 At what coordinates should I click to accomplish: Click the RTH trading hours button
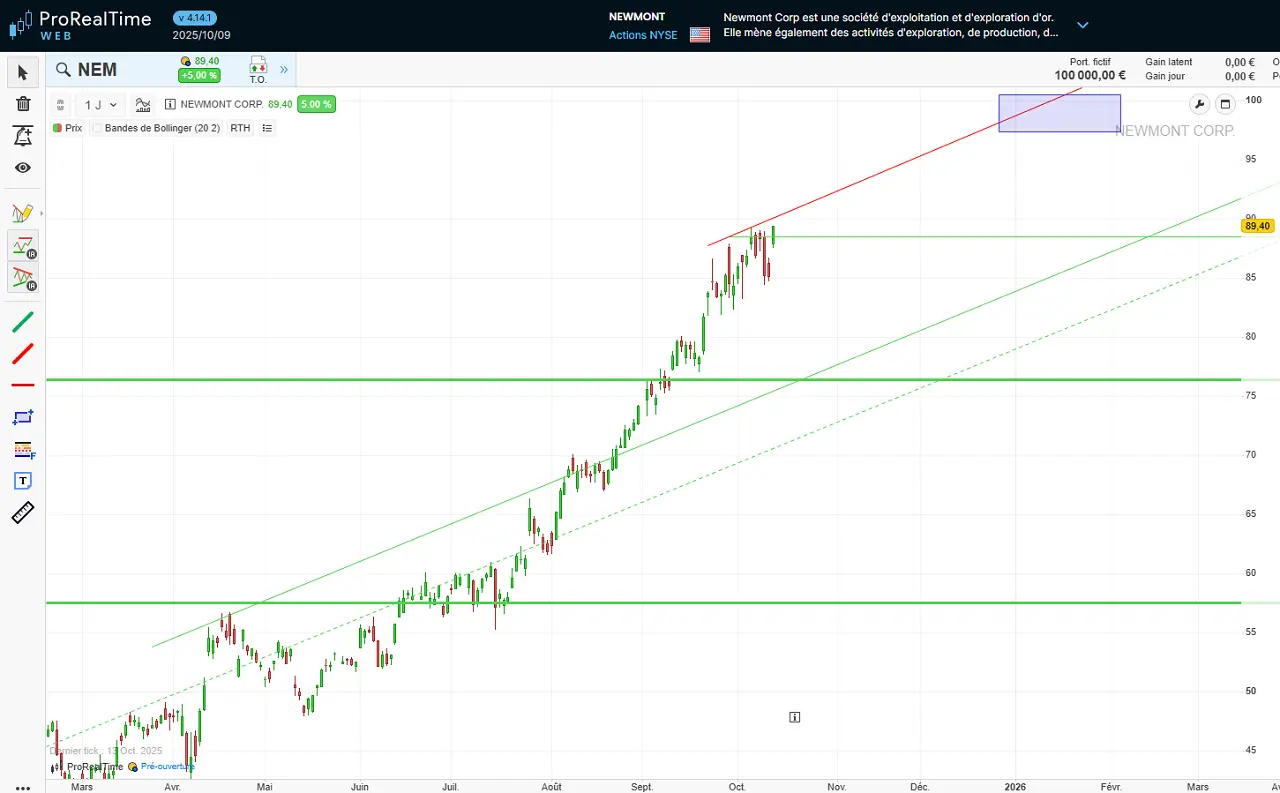(x=240, y=128)
